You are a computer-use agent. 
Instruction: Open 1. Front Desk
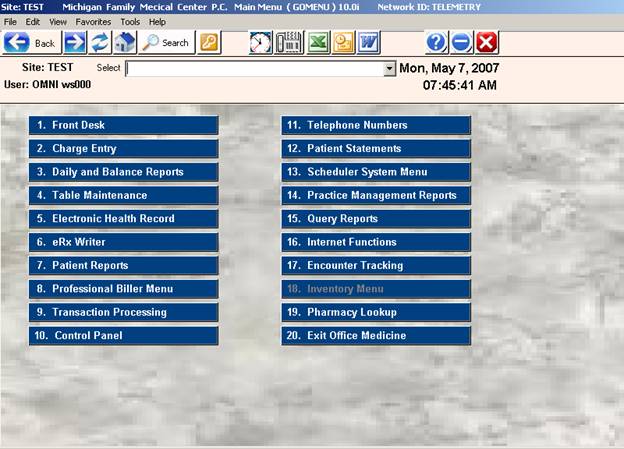click(x=123, y=125)
